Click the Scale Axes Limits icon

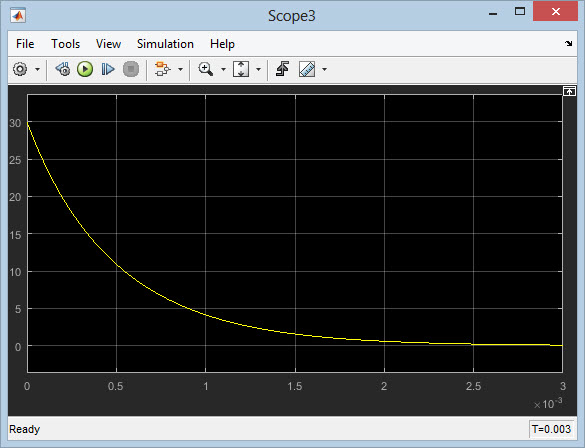coord(241,69)
